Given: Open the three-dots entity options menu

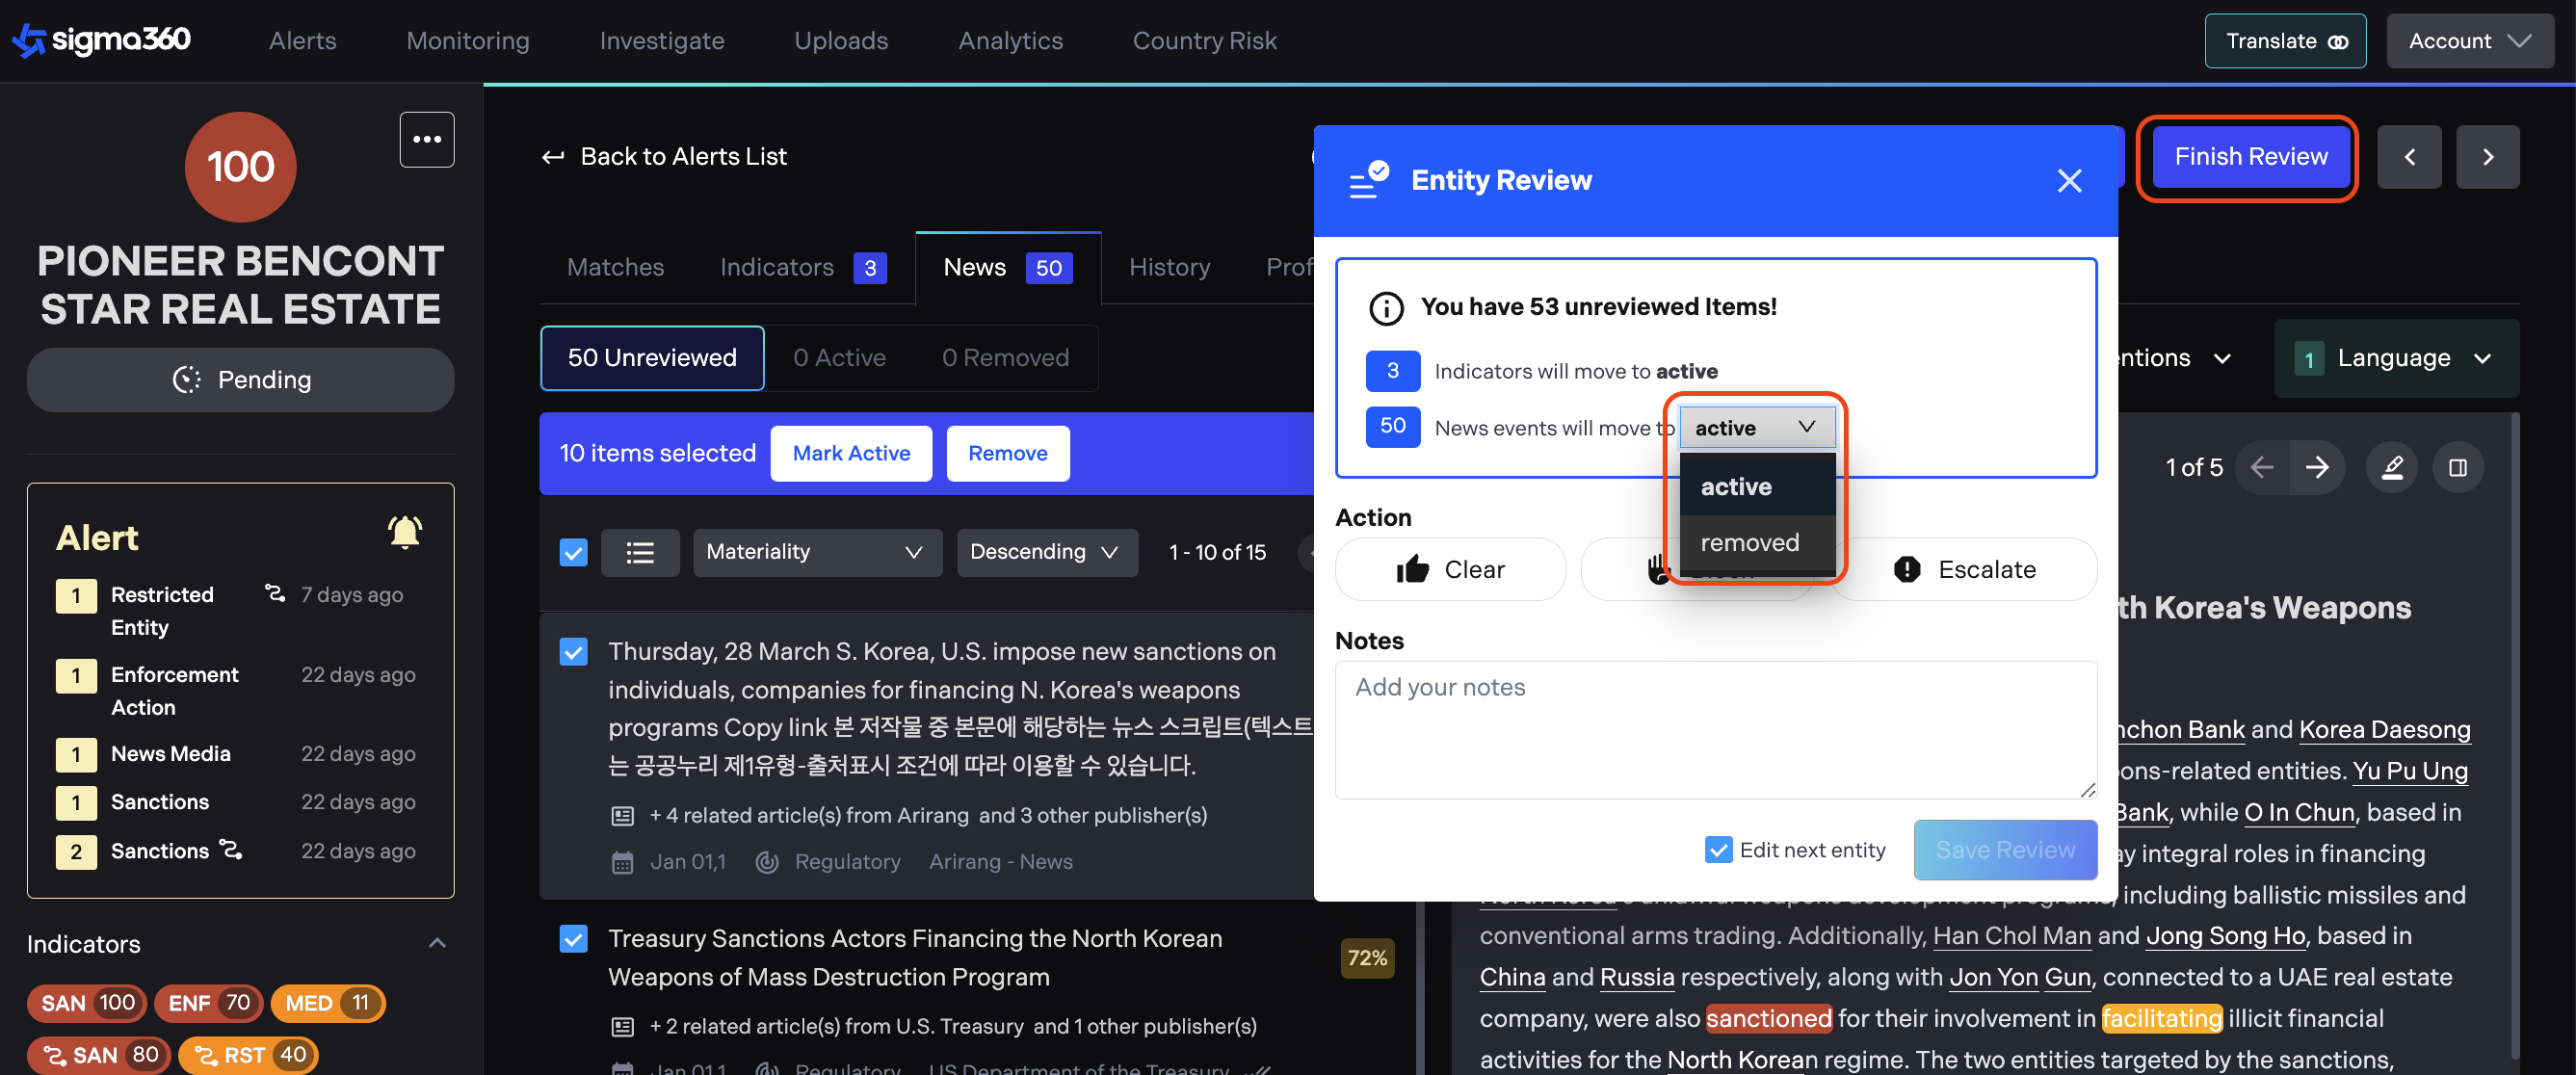Looking at the screenshot, I should click(427, 139).
